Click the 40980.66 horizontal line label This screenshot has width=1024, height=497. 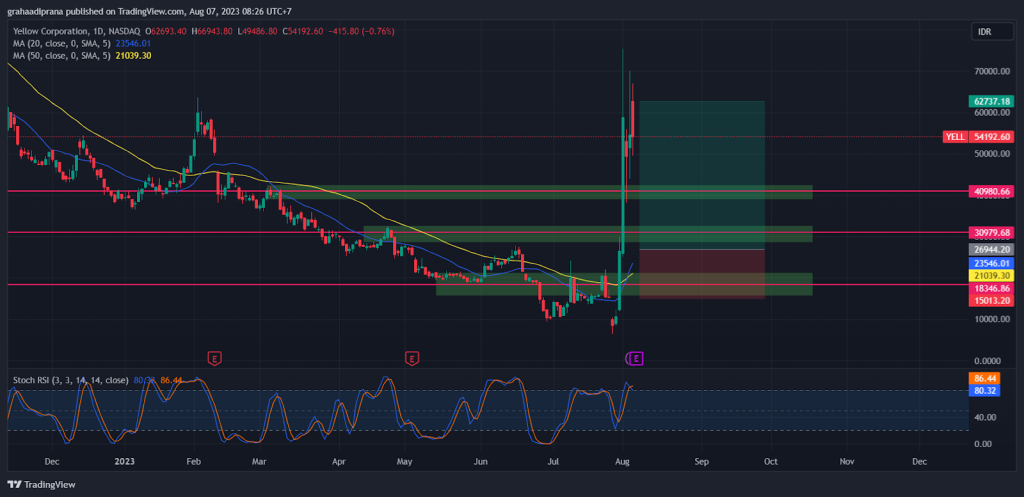click(992, 191)
